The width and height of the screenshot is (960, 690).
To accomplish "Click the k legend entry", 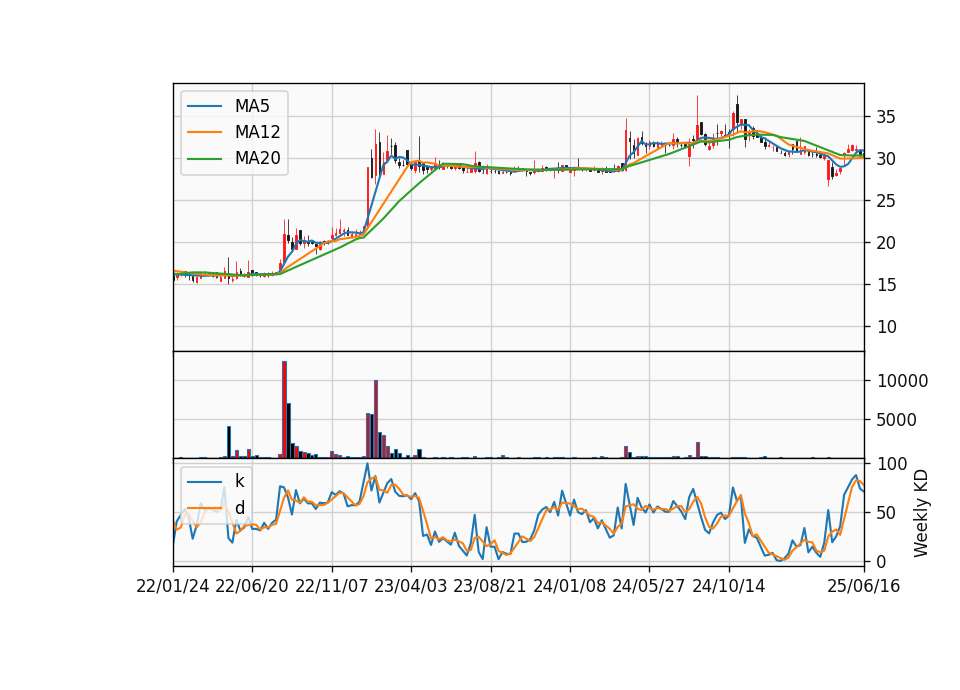I will point(216,481).
